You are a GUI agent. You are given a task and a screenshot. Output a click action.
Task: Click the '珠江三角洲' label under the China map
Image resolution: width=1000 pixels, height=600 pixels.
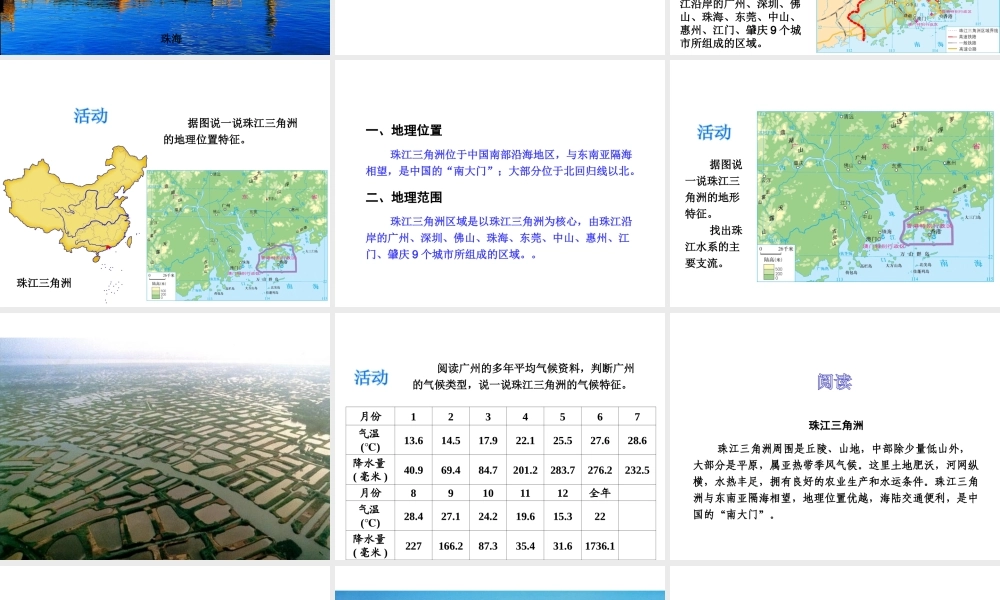(x=44, y=283)
